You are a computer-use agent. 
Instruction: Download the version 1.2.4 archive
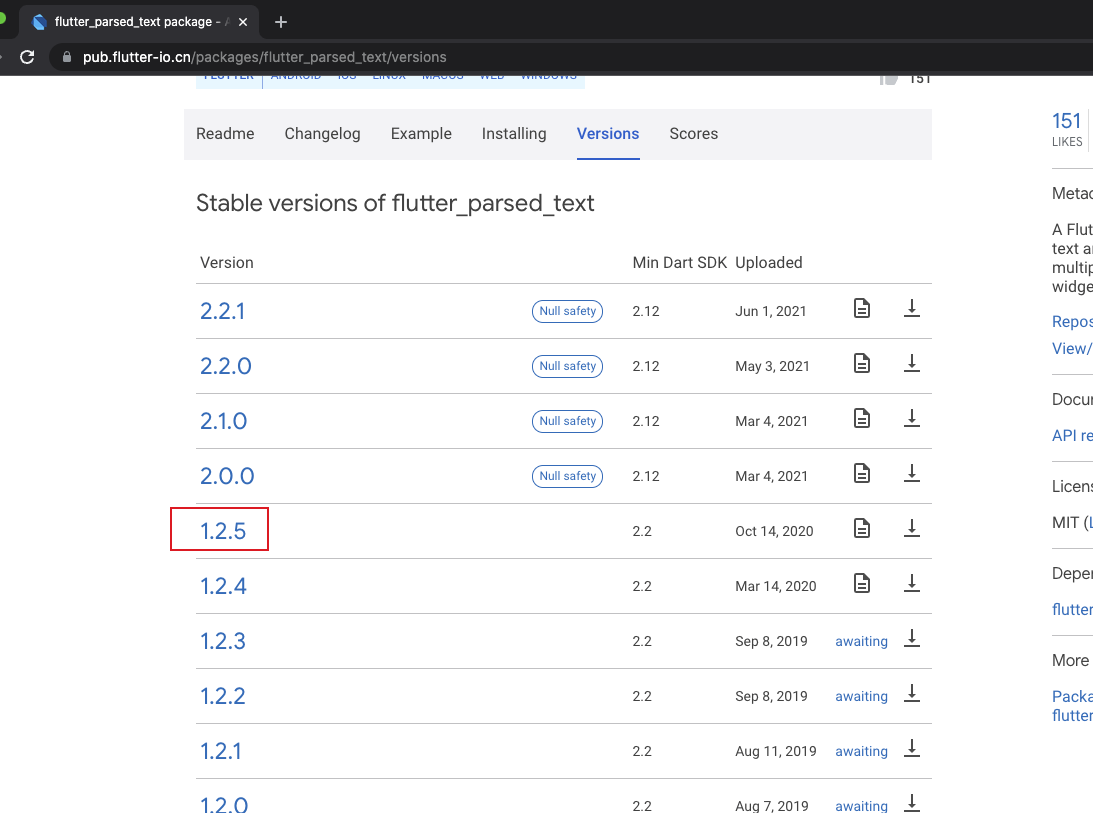click(911, 584)
